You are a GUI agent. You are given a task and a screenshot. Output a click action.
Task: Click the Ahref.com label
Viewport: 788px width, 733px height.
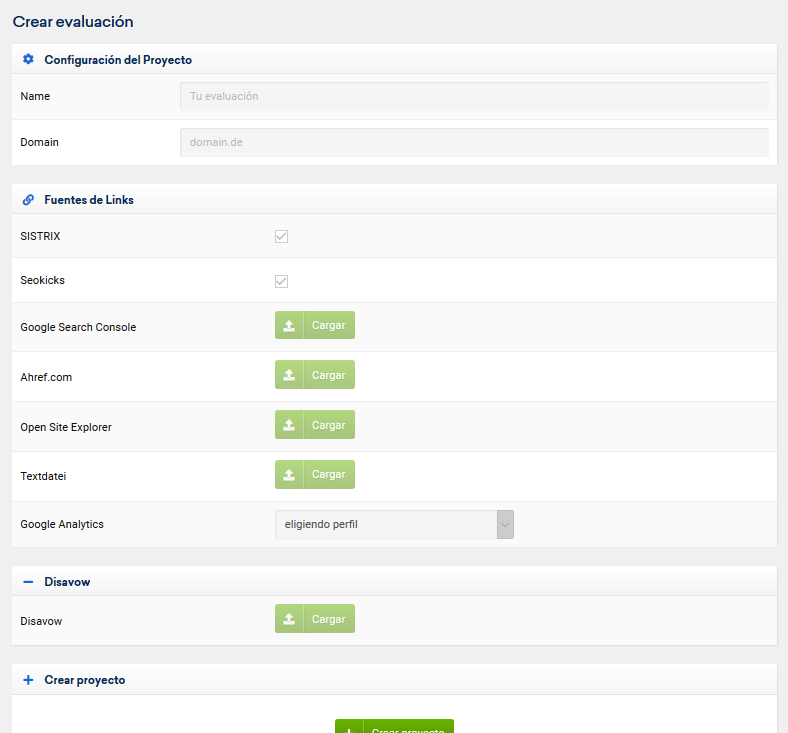click(46, 377)
